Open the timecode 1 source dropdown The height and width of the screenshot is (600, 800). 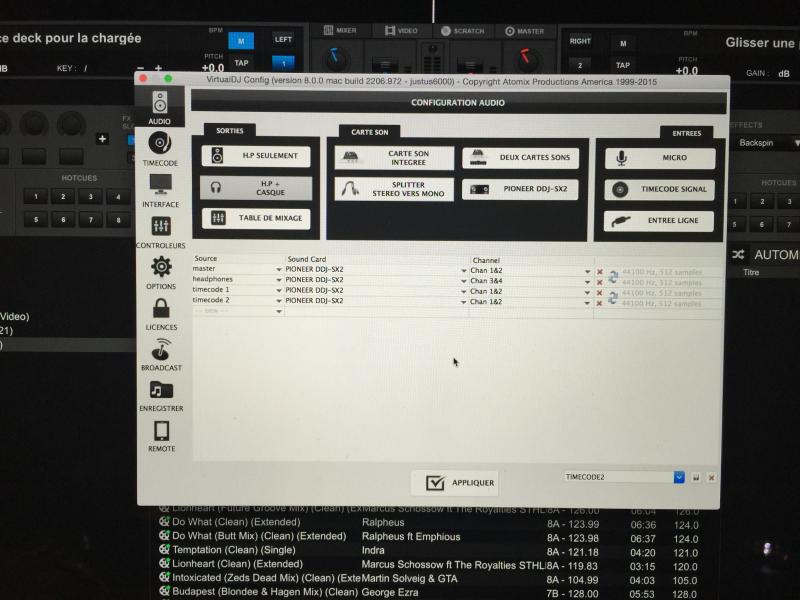tap(279, 290)
